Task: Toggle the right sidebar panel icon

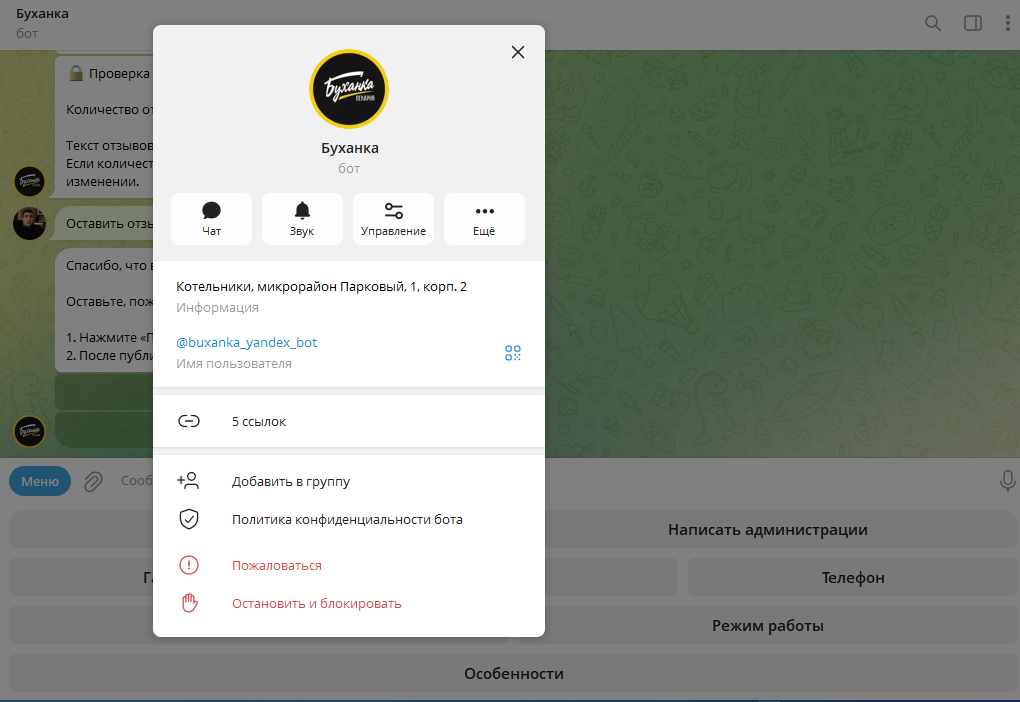Action: point(973,23)
